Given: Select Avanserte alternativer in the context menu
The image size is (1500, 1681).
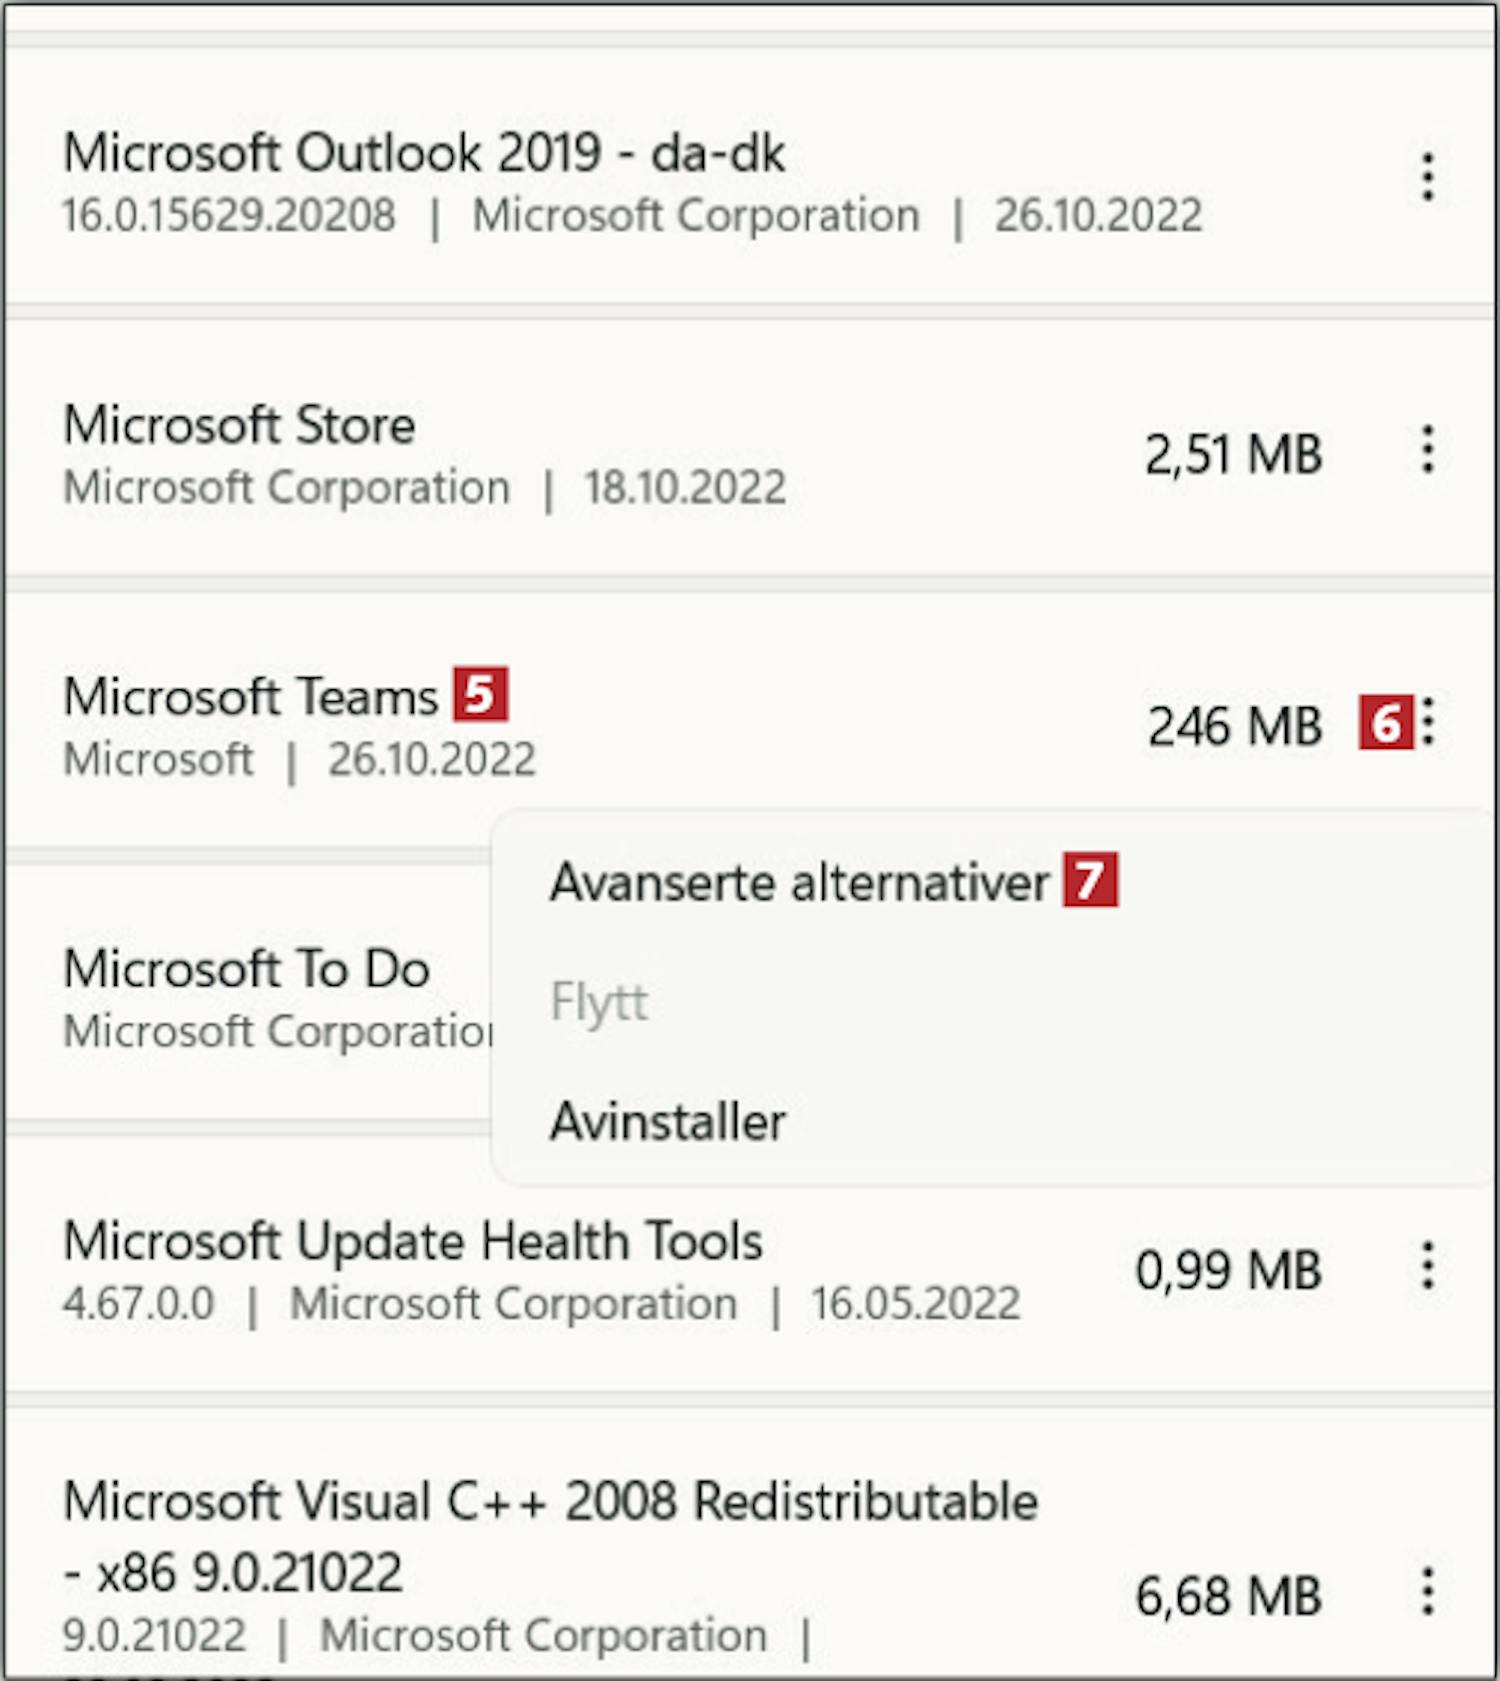Looking at the screenshot, I should click(x=798, y=883).
